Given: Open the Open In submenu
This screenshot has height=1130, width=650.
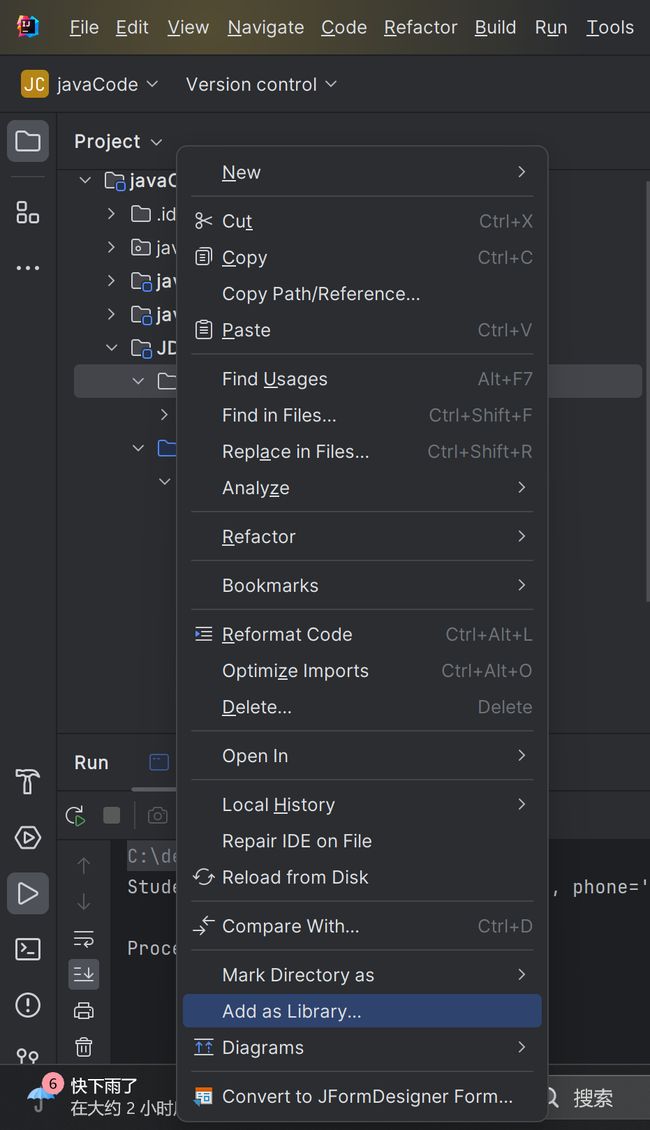Looking at the screenshot, I should (362, 756).
